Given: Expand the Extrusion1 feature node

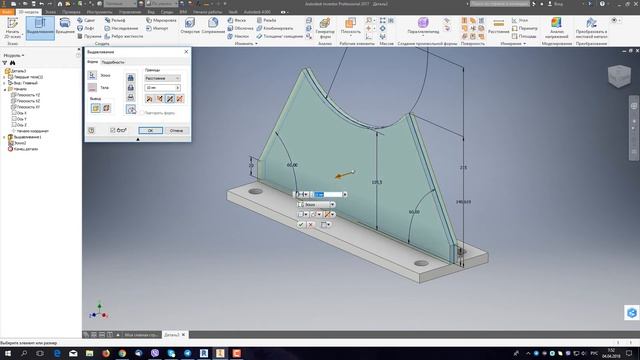Looking at the screenshot, I should tap(4, 137).
